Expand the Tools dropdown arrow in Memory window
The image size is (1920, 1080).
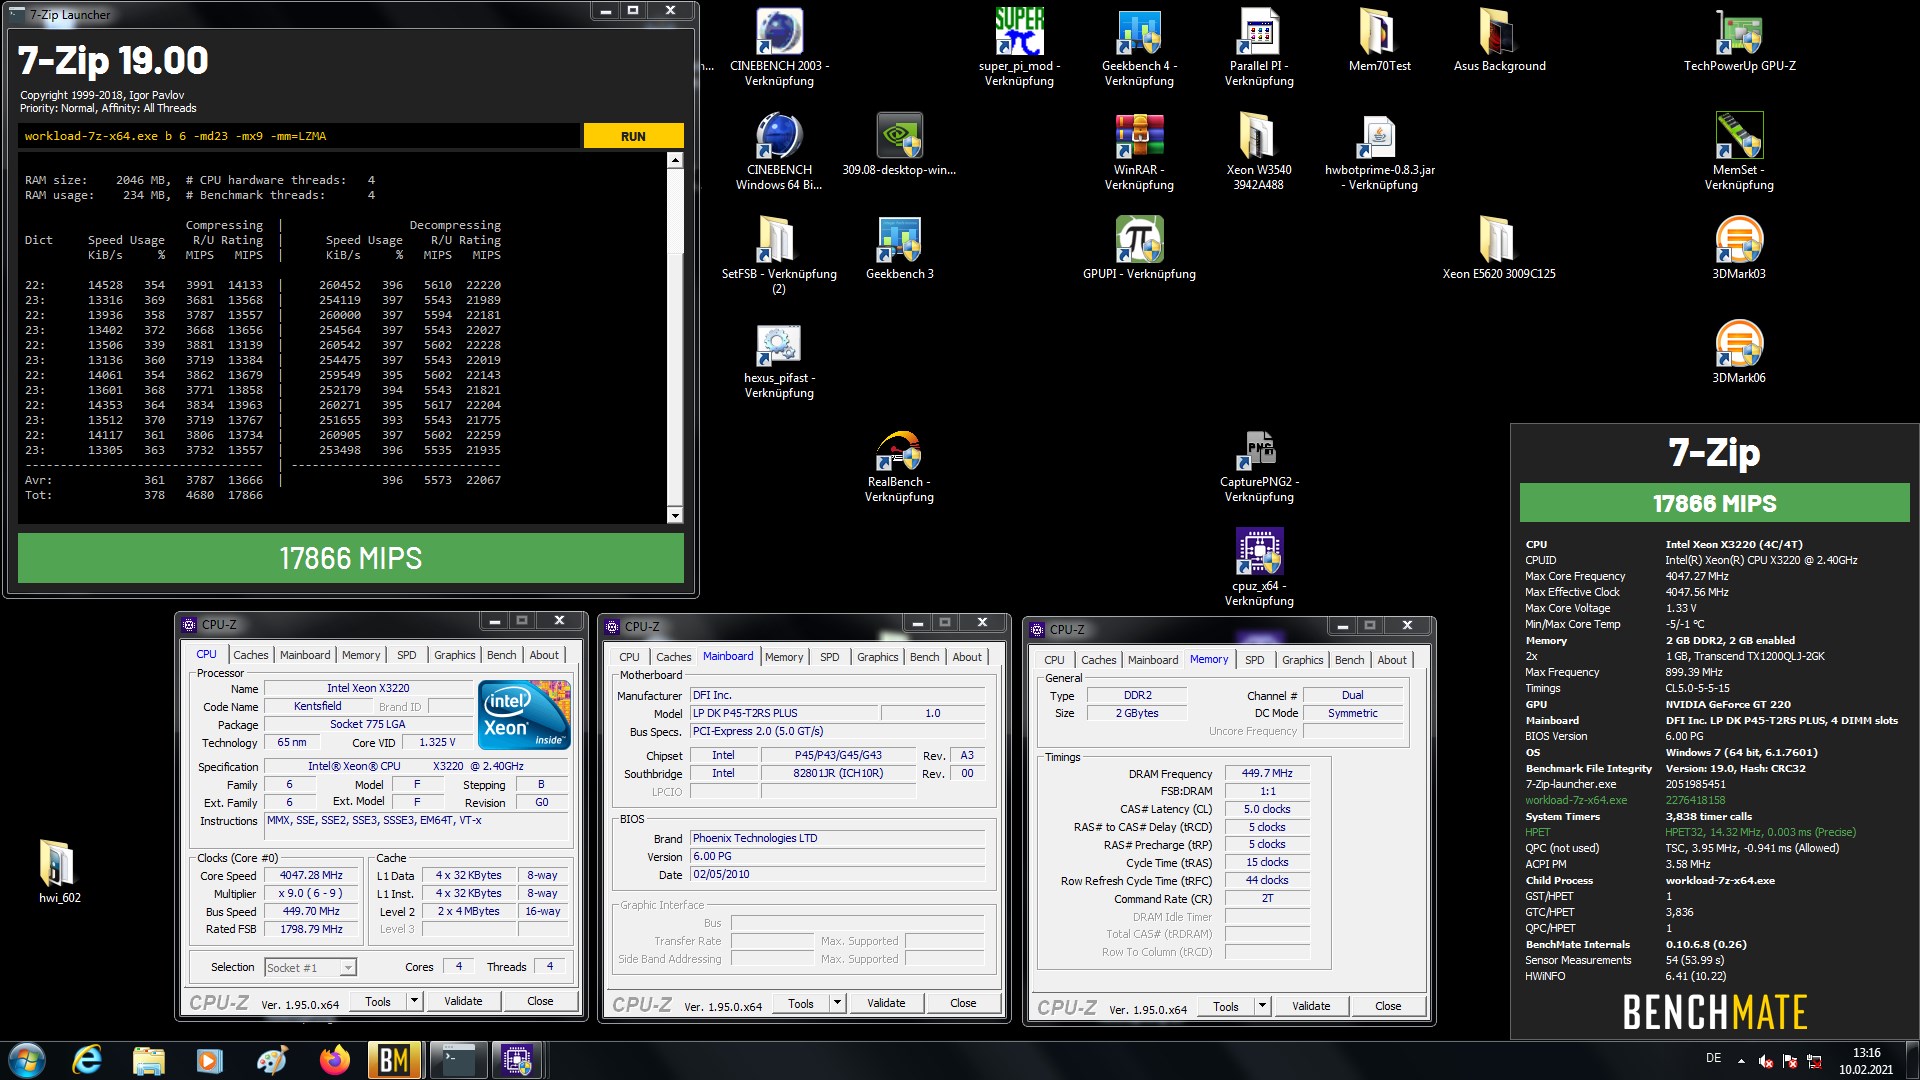1262,1006
